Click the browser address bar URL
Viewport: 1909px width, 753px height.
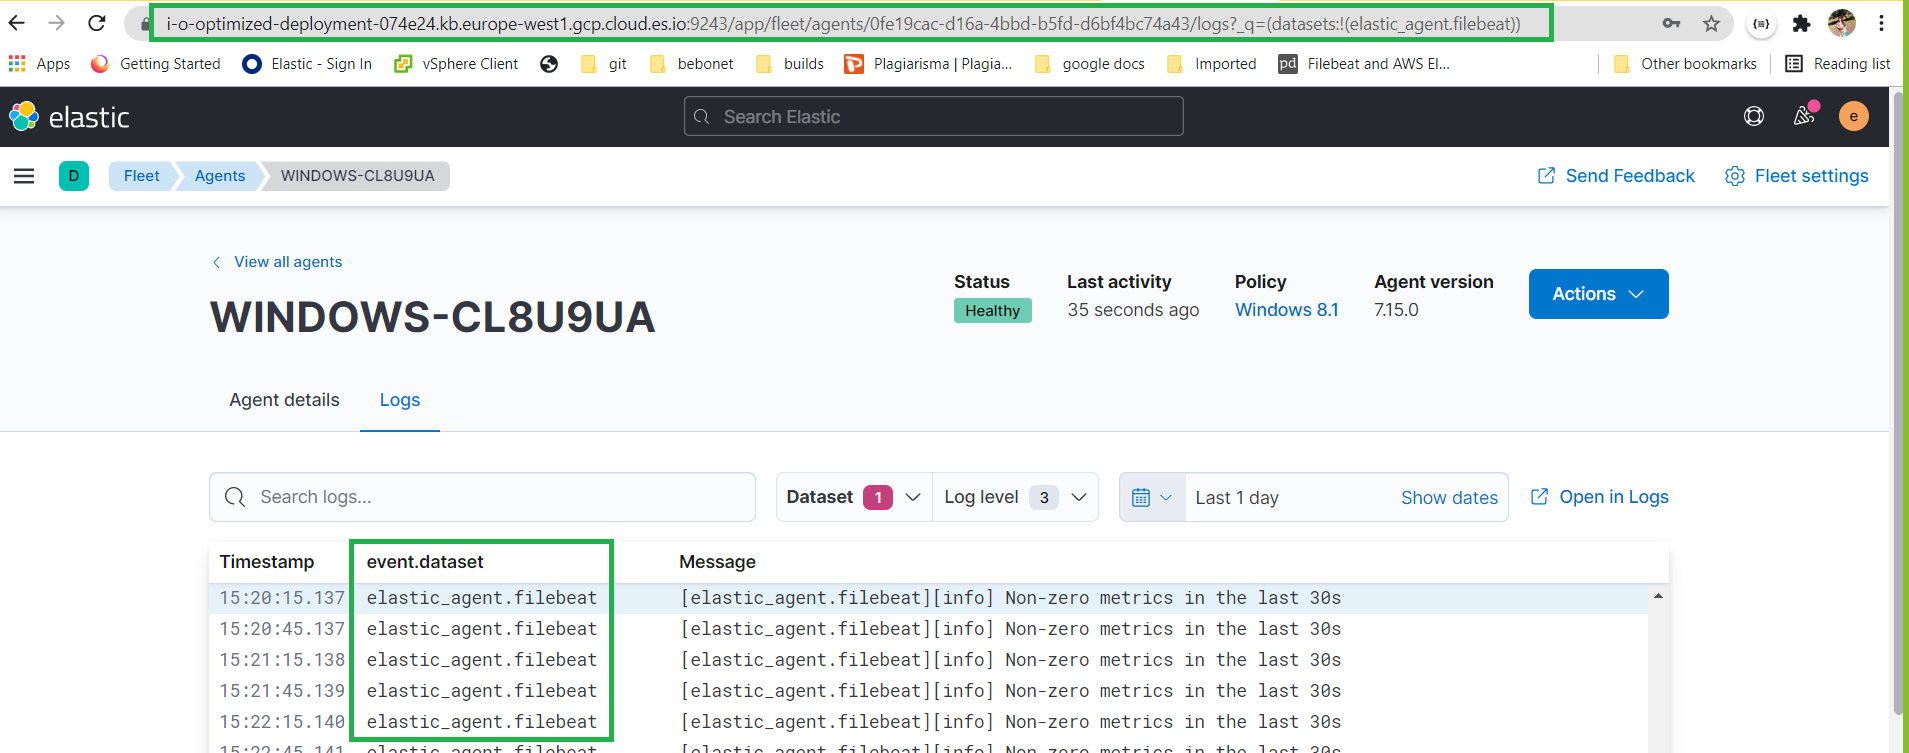tap(845, 23)
